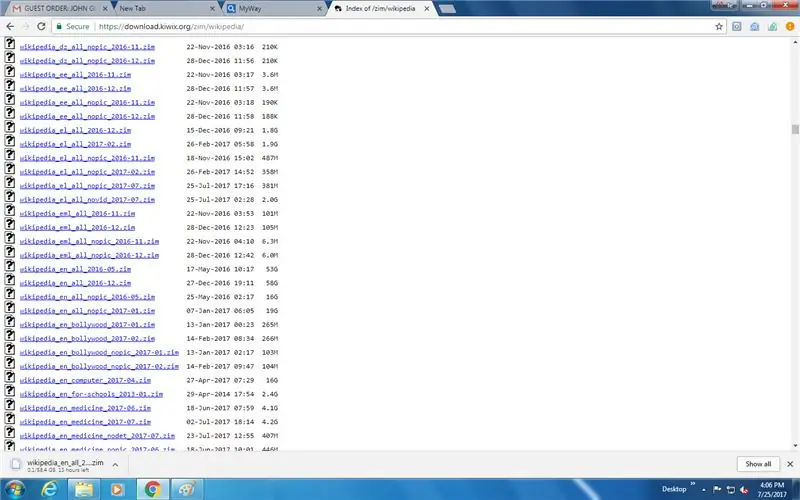Click the 53G size of wikipedia_en_all_2016-05
Screen dimensions: 800x500
click(x=271, y=269)
